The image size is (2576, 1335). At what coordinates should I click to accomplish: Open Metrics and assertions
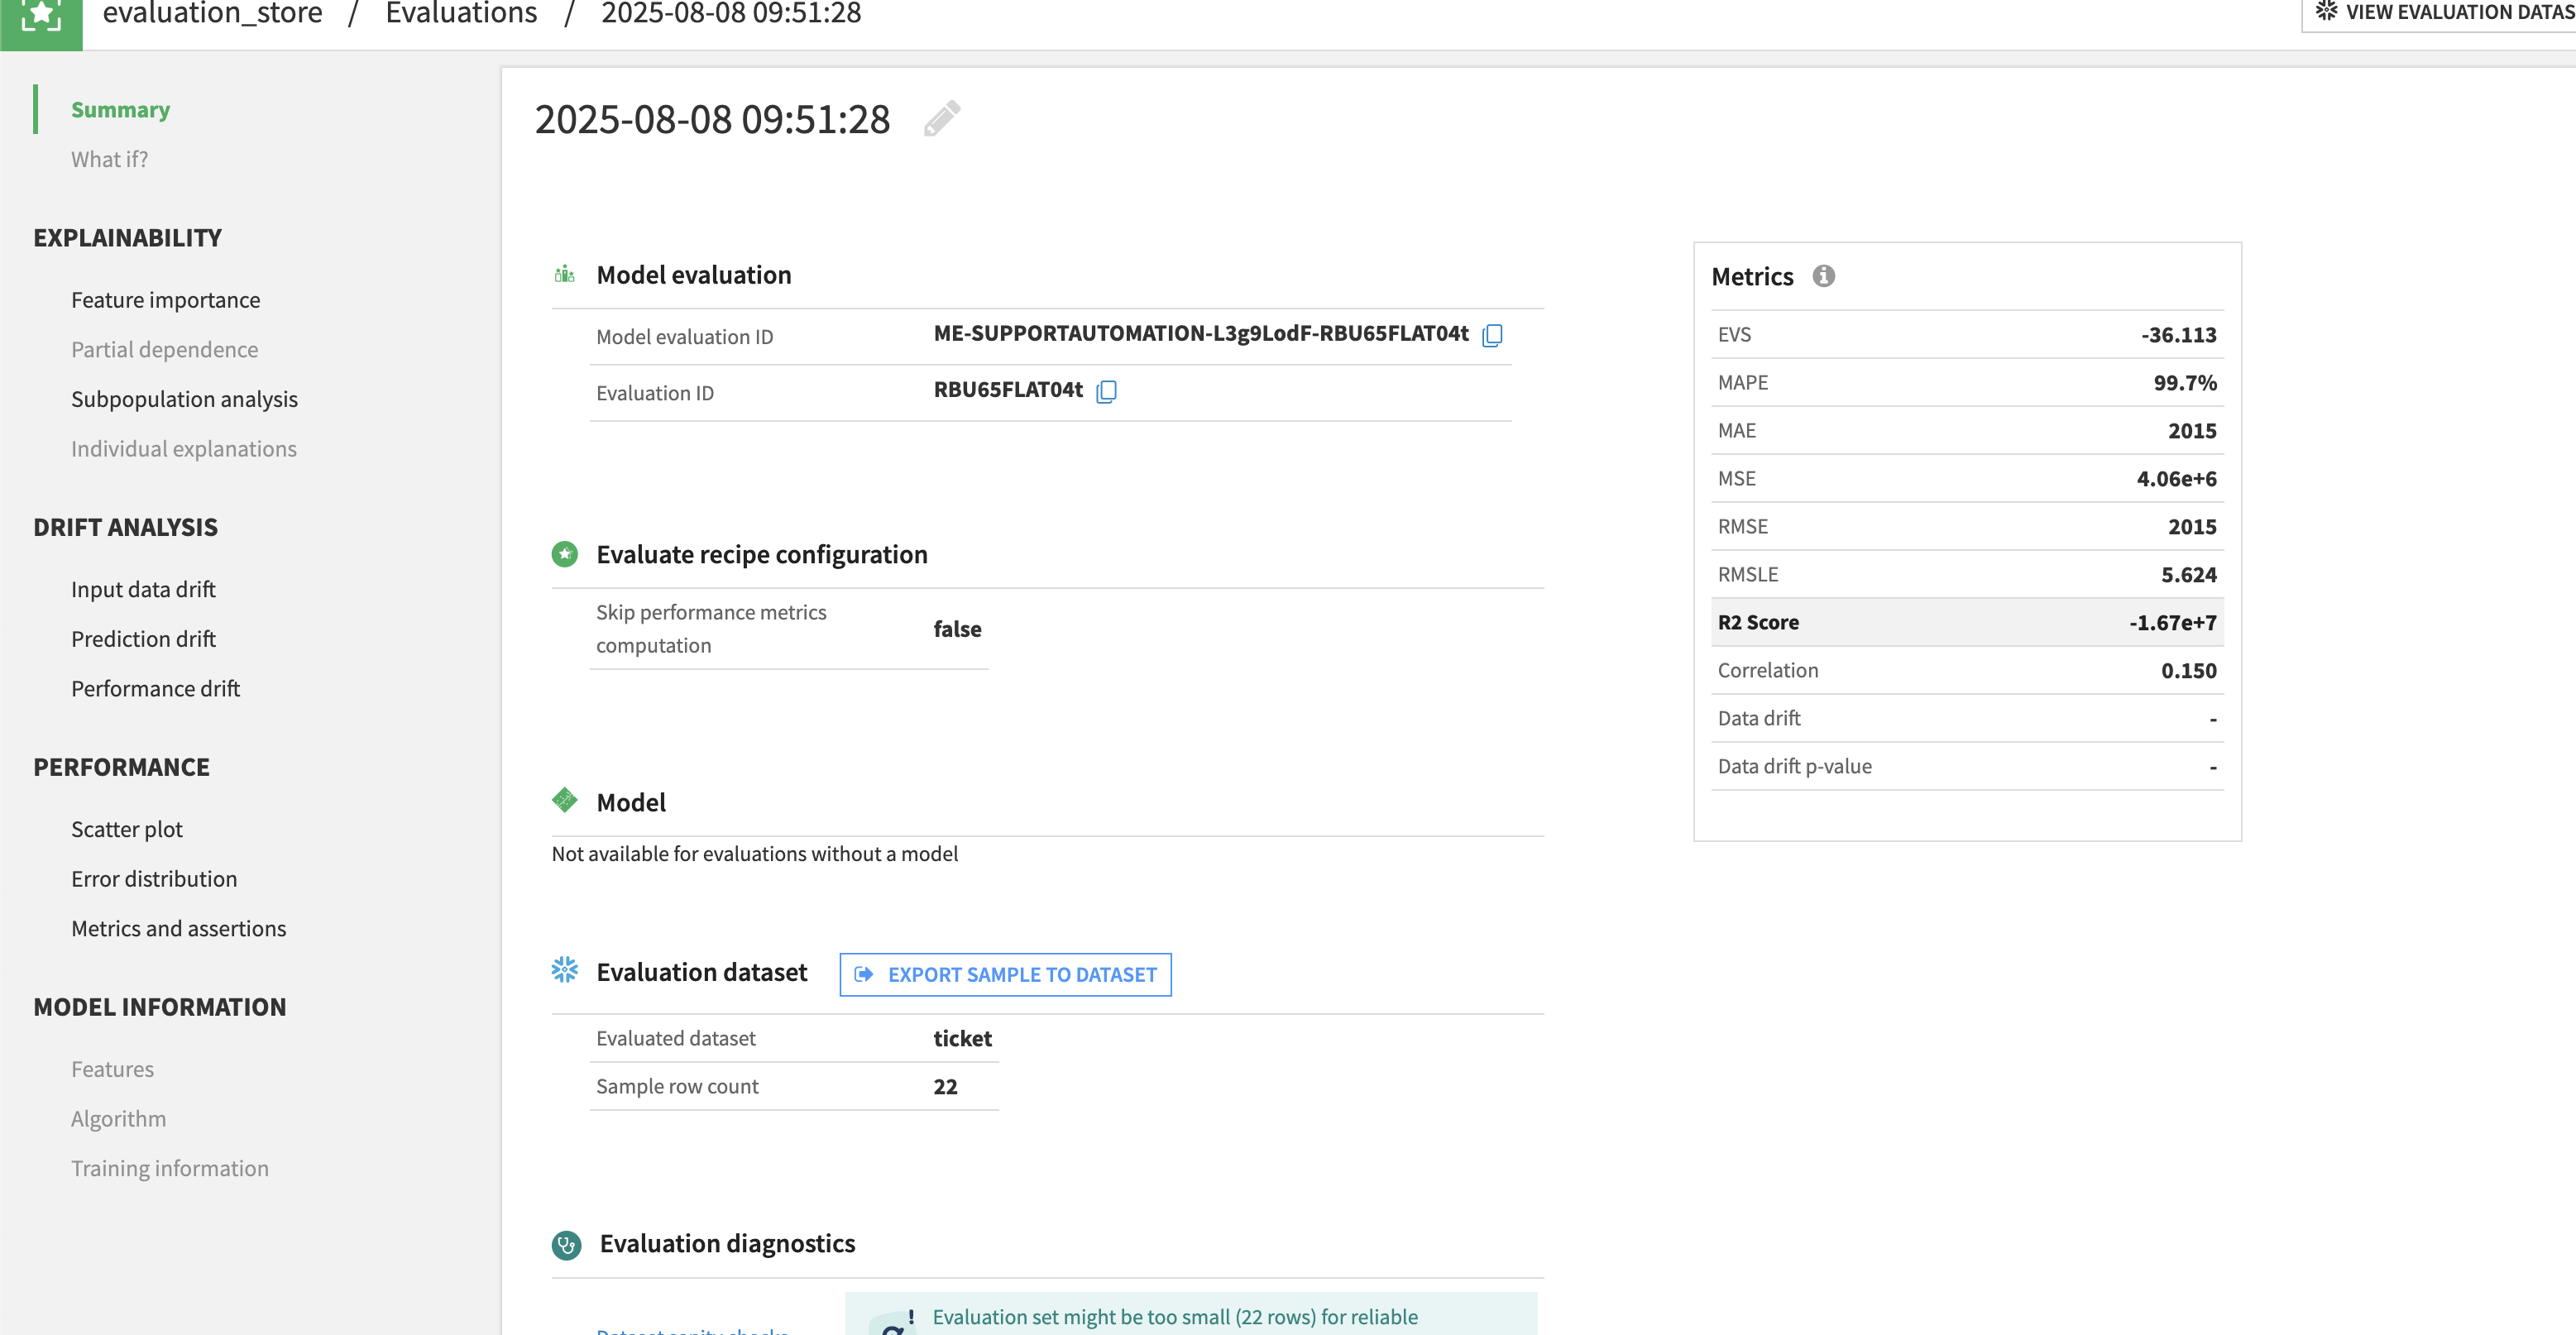[x=178, y=929]
